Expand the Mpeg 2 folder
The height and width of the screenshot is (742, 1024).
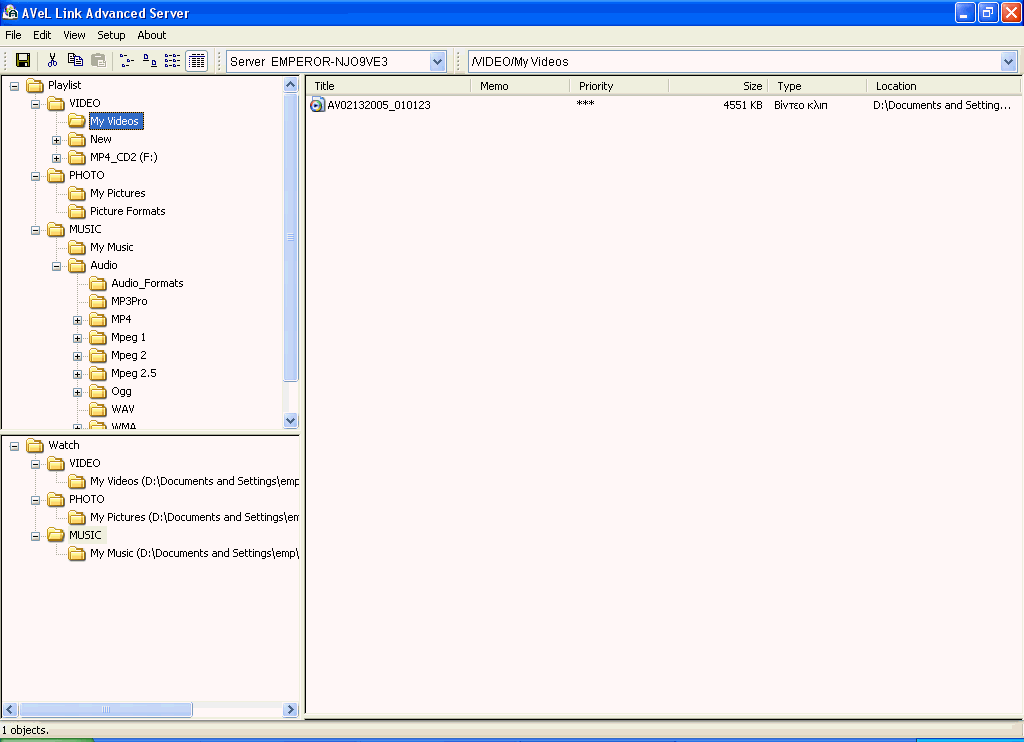point(77,356)
